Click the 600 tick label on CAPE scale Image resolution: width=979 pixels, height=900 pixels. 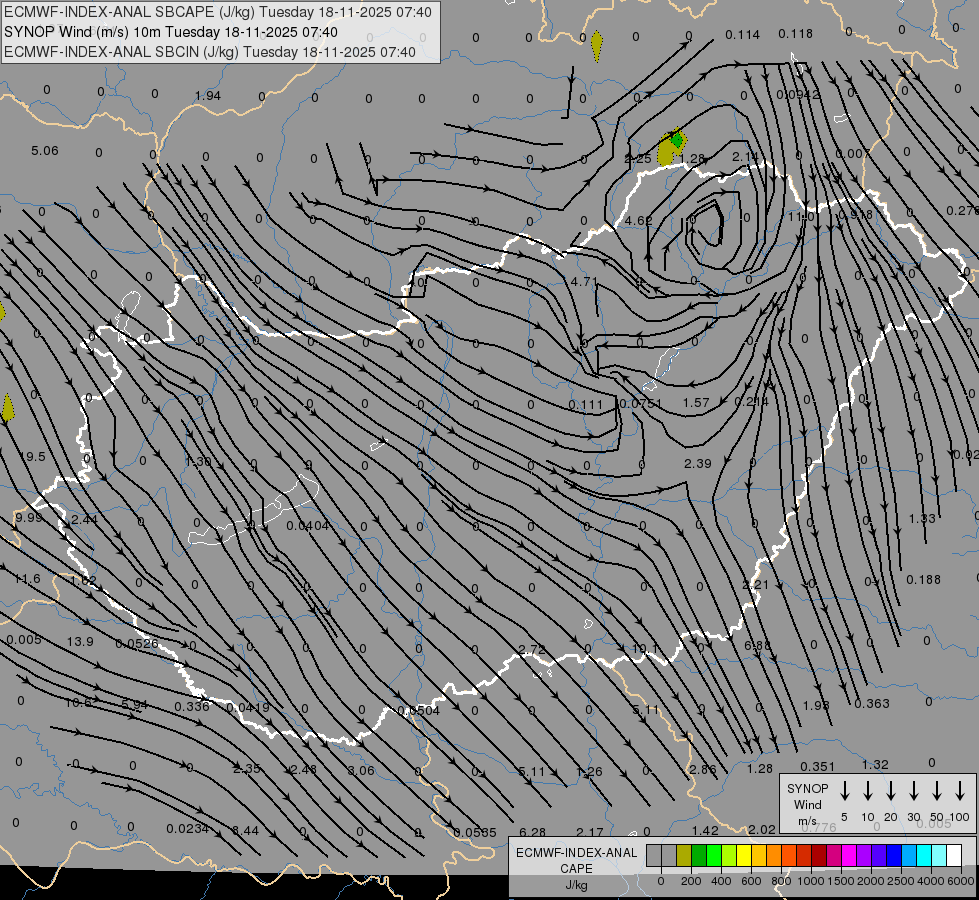751,881
